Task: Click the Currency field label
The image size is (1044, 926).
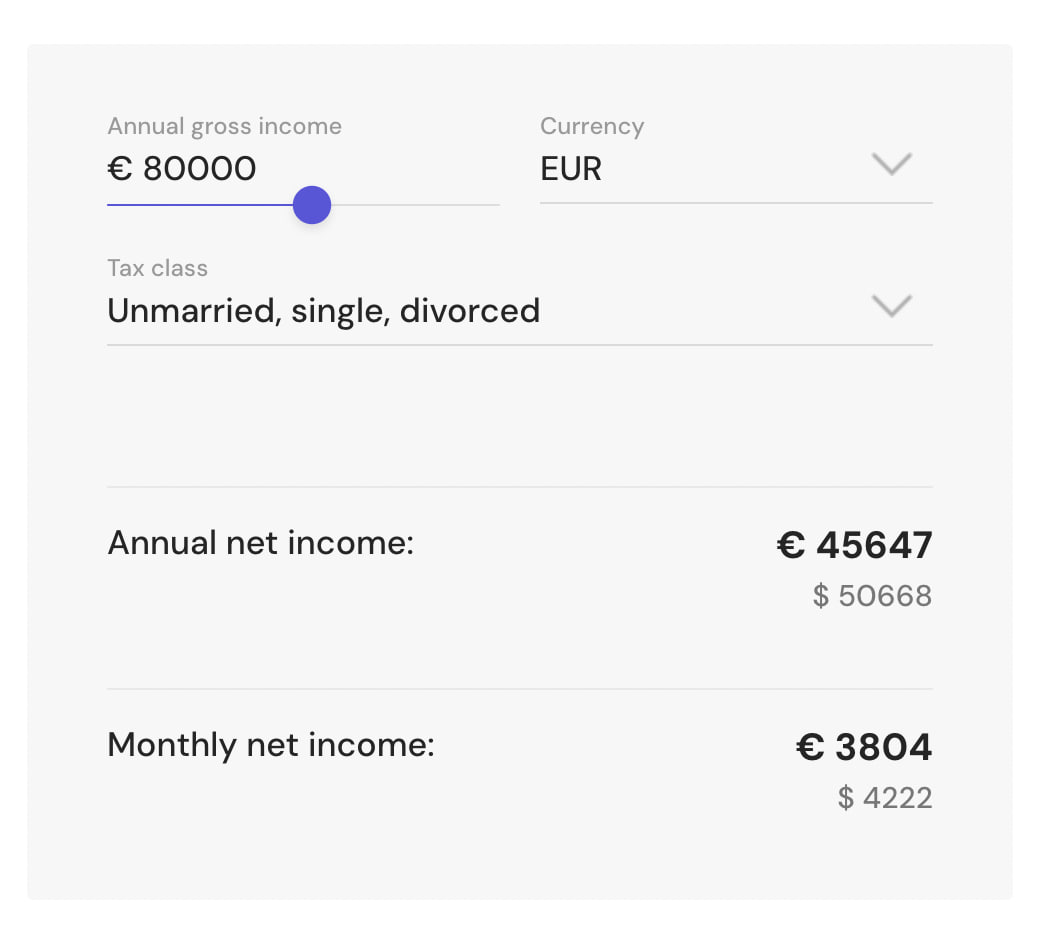Action: click(x=592, y=126)
